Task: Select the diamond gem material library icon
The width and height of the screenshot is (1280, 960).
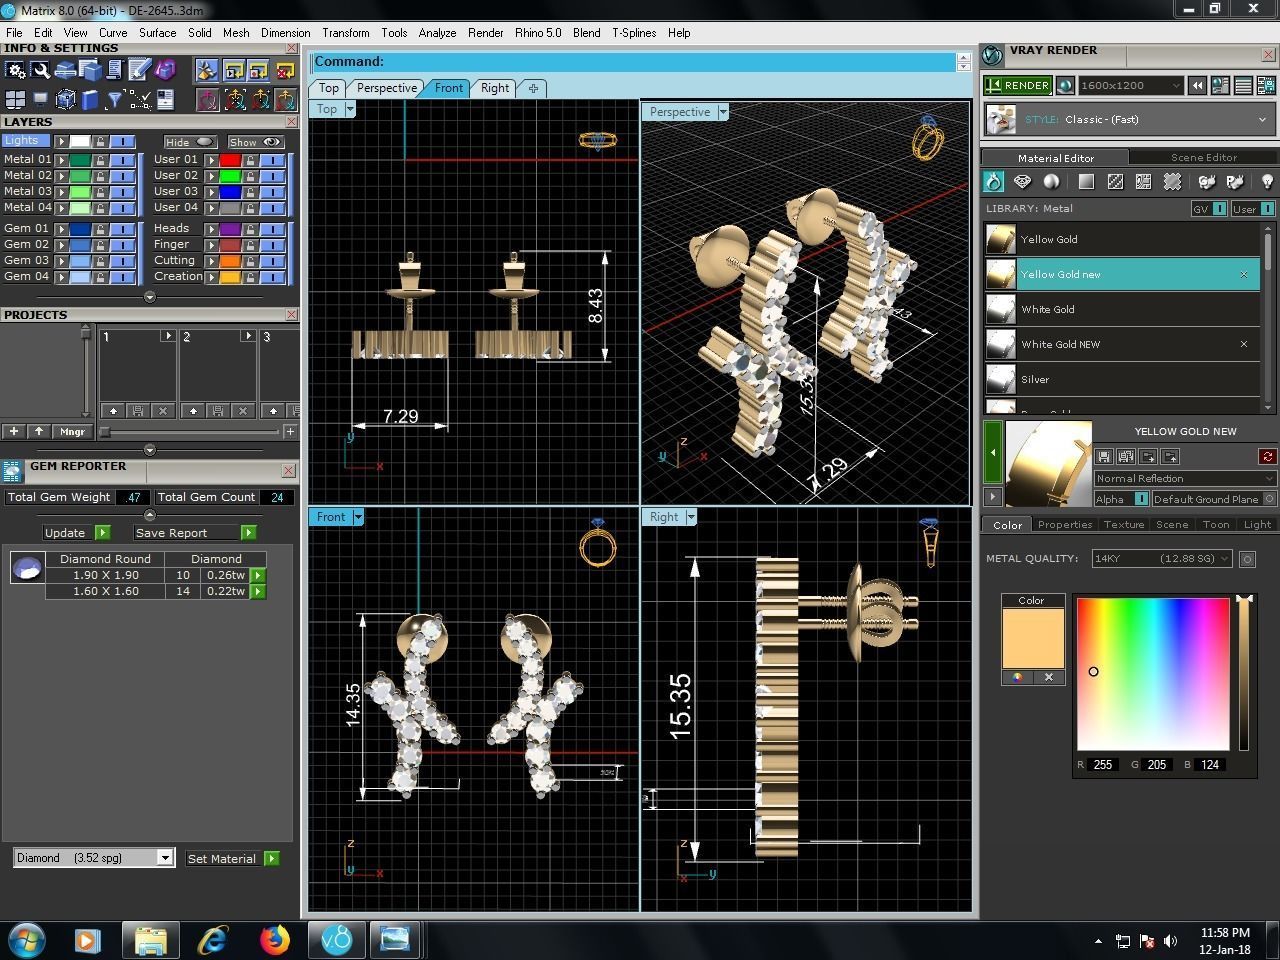Action: tap(1022, 181)
